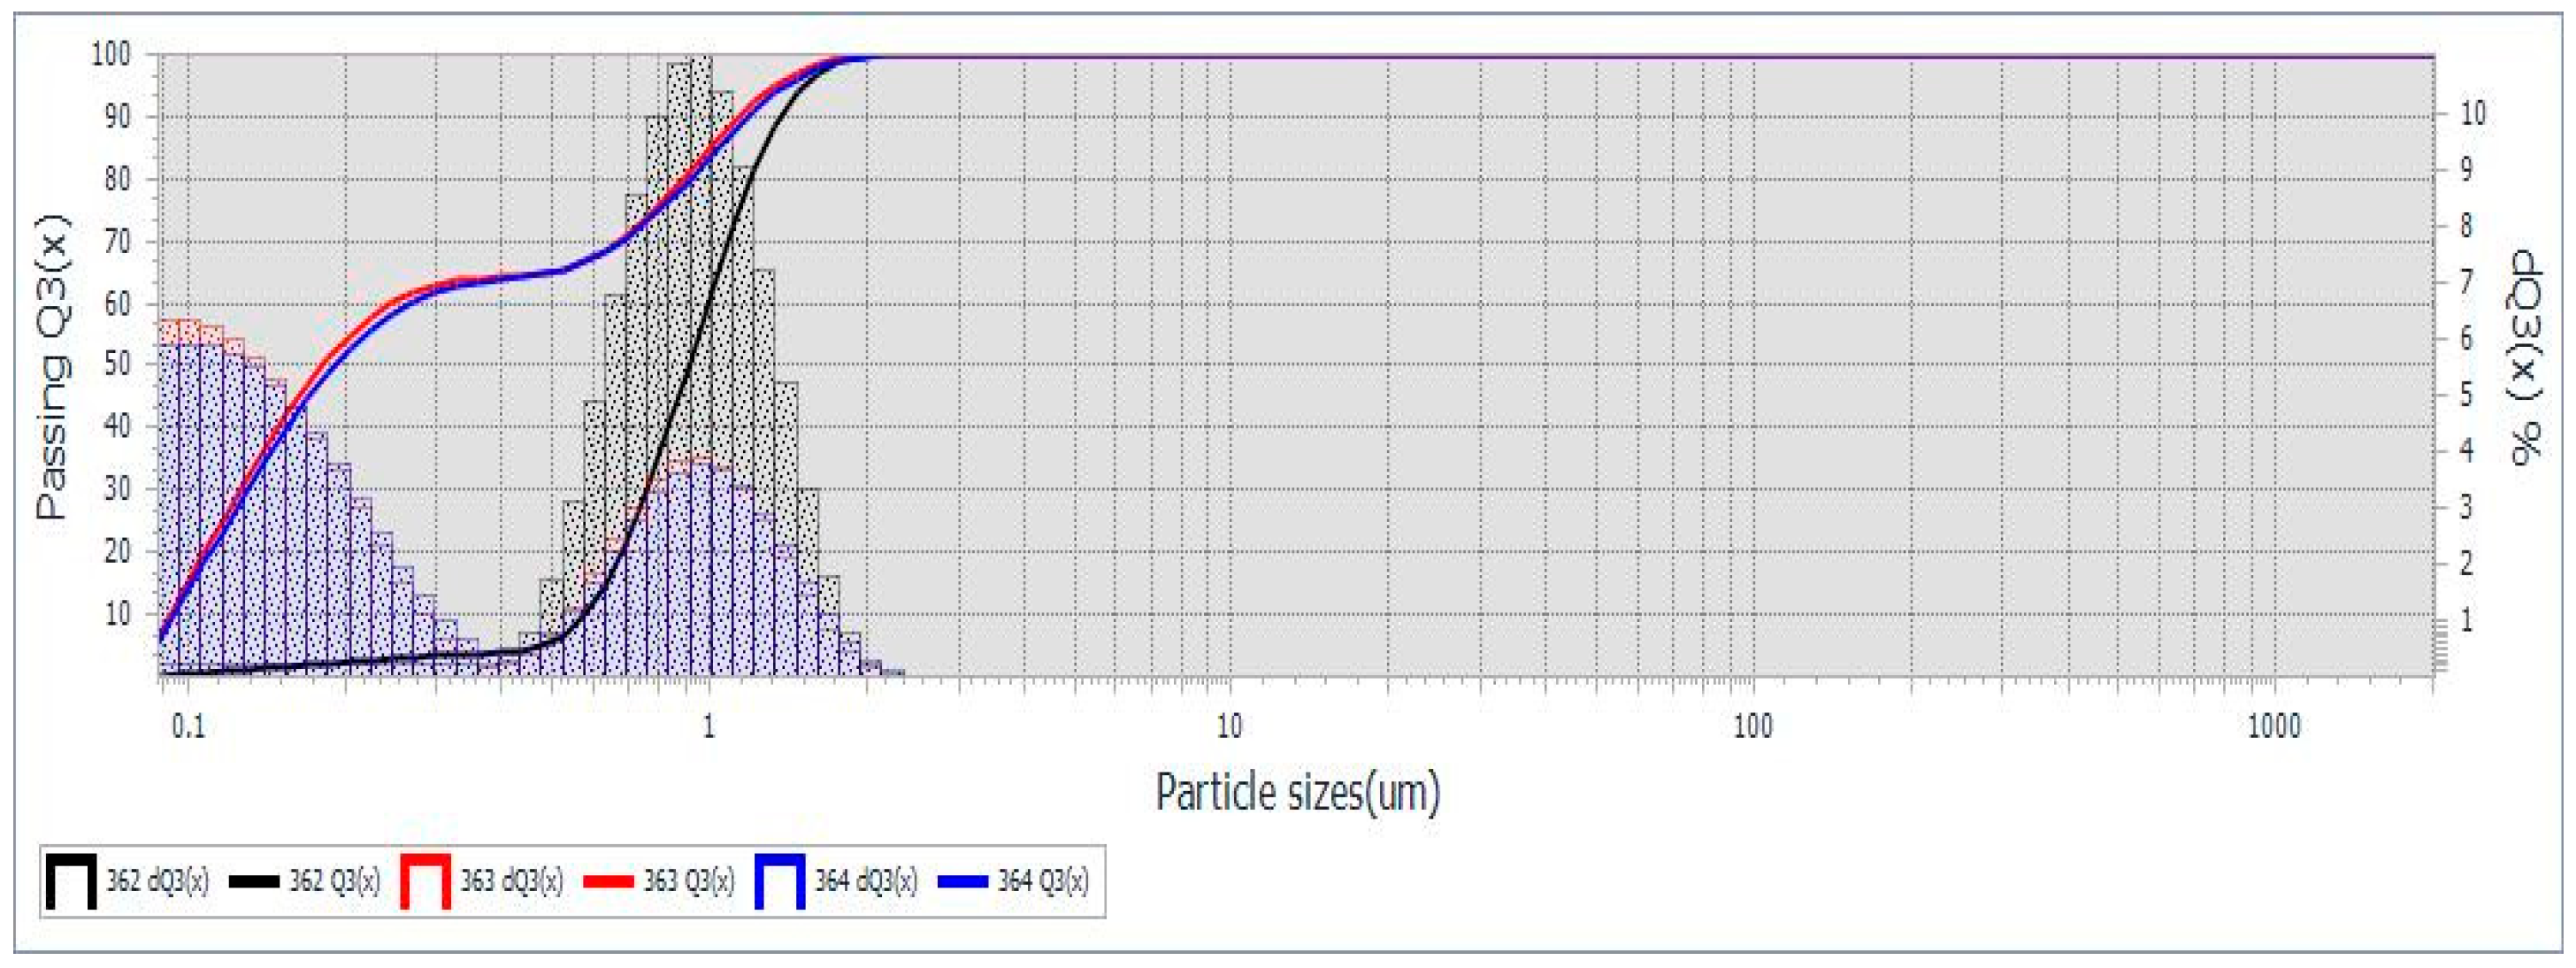Click the black 362 dQ3(x) histogram legend icon
The width and height of the screenshot is (2576, 968).
pyautogui.click(x=71, y=881)
